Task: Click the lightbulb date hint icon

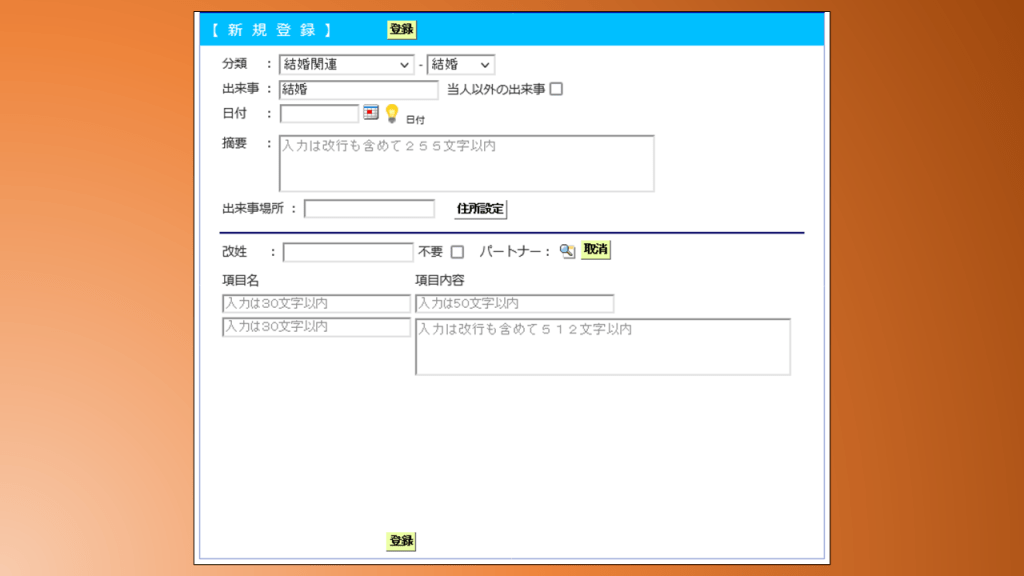Action: tap(392, 113)
